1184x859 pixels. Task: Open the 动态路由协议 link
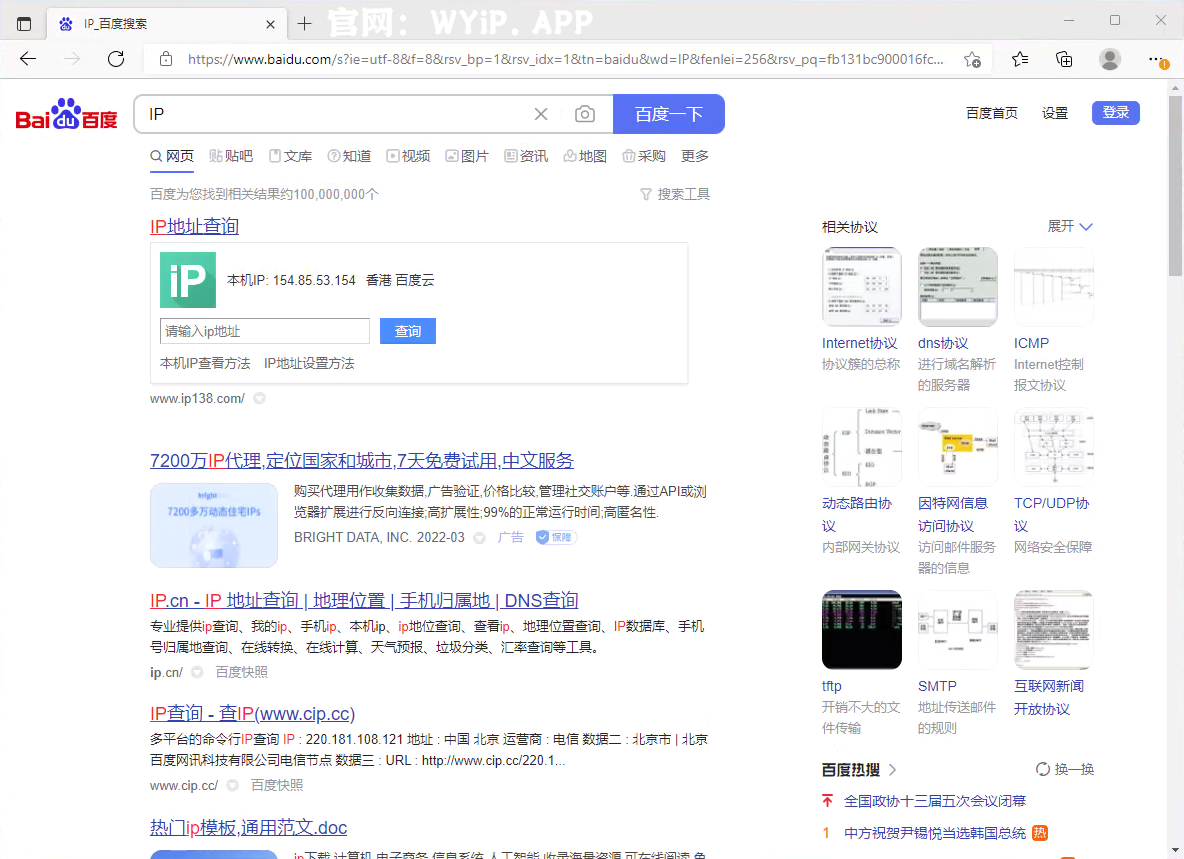point(857,515)
